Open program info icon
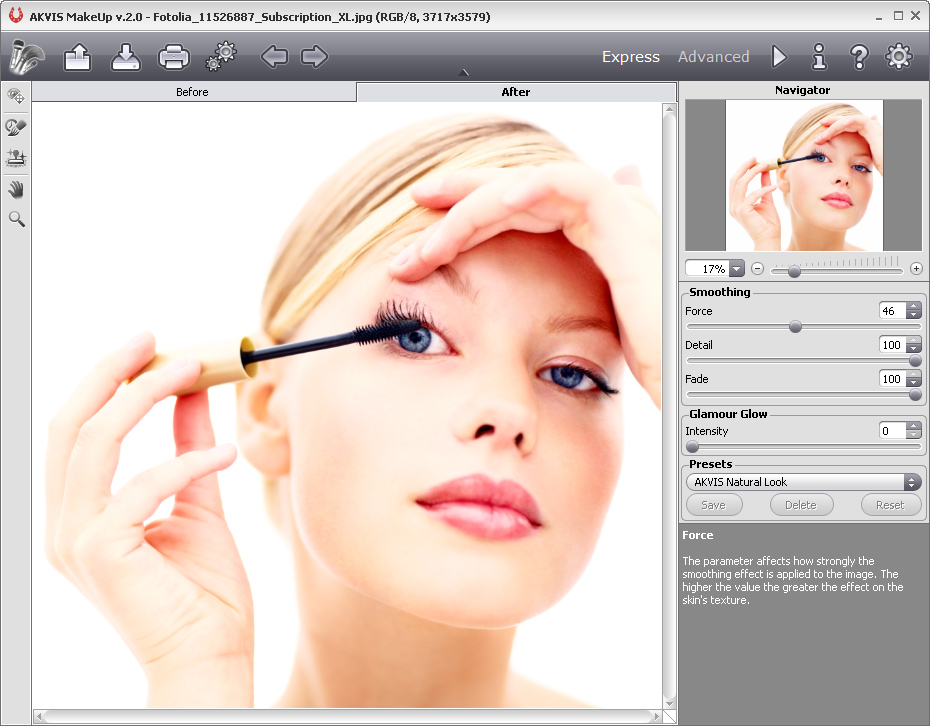 pos(819,57)
